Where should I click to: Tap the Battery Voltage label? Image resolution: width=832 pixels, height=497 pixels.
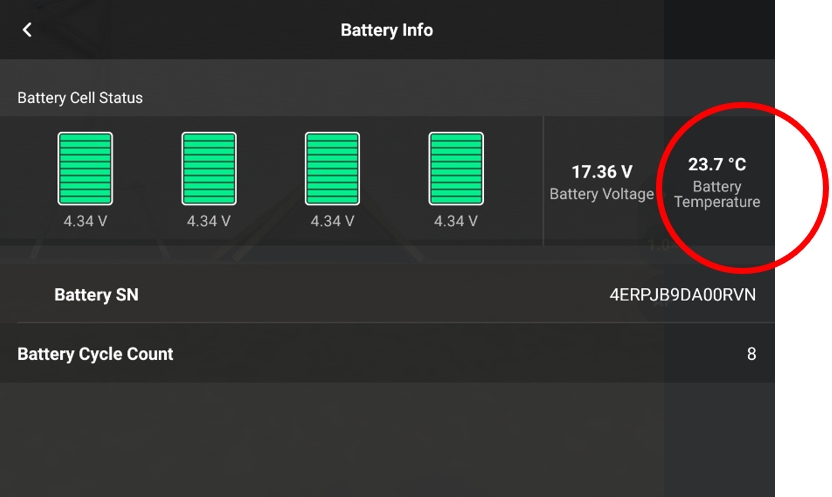coord(602,194)
